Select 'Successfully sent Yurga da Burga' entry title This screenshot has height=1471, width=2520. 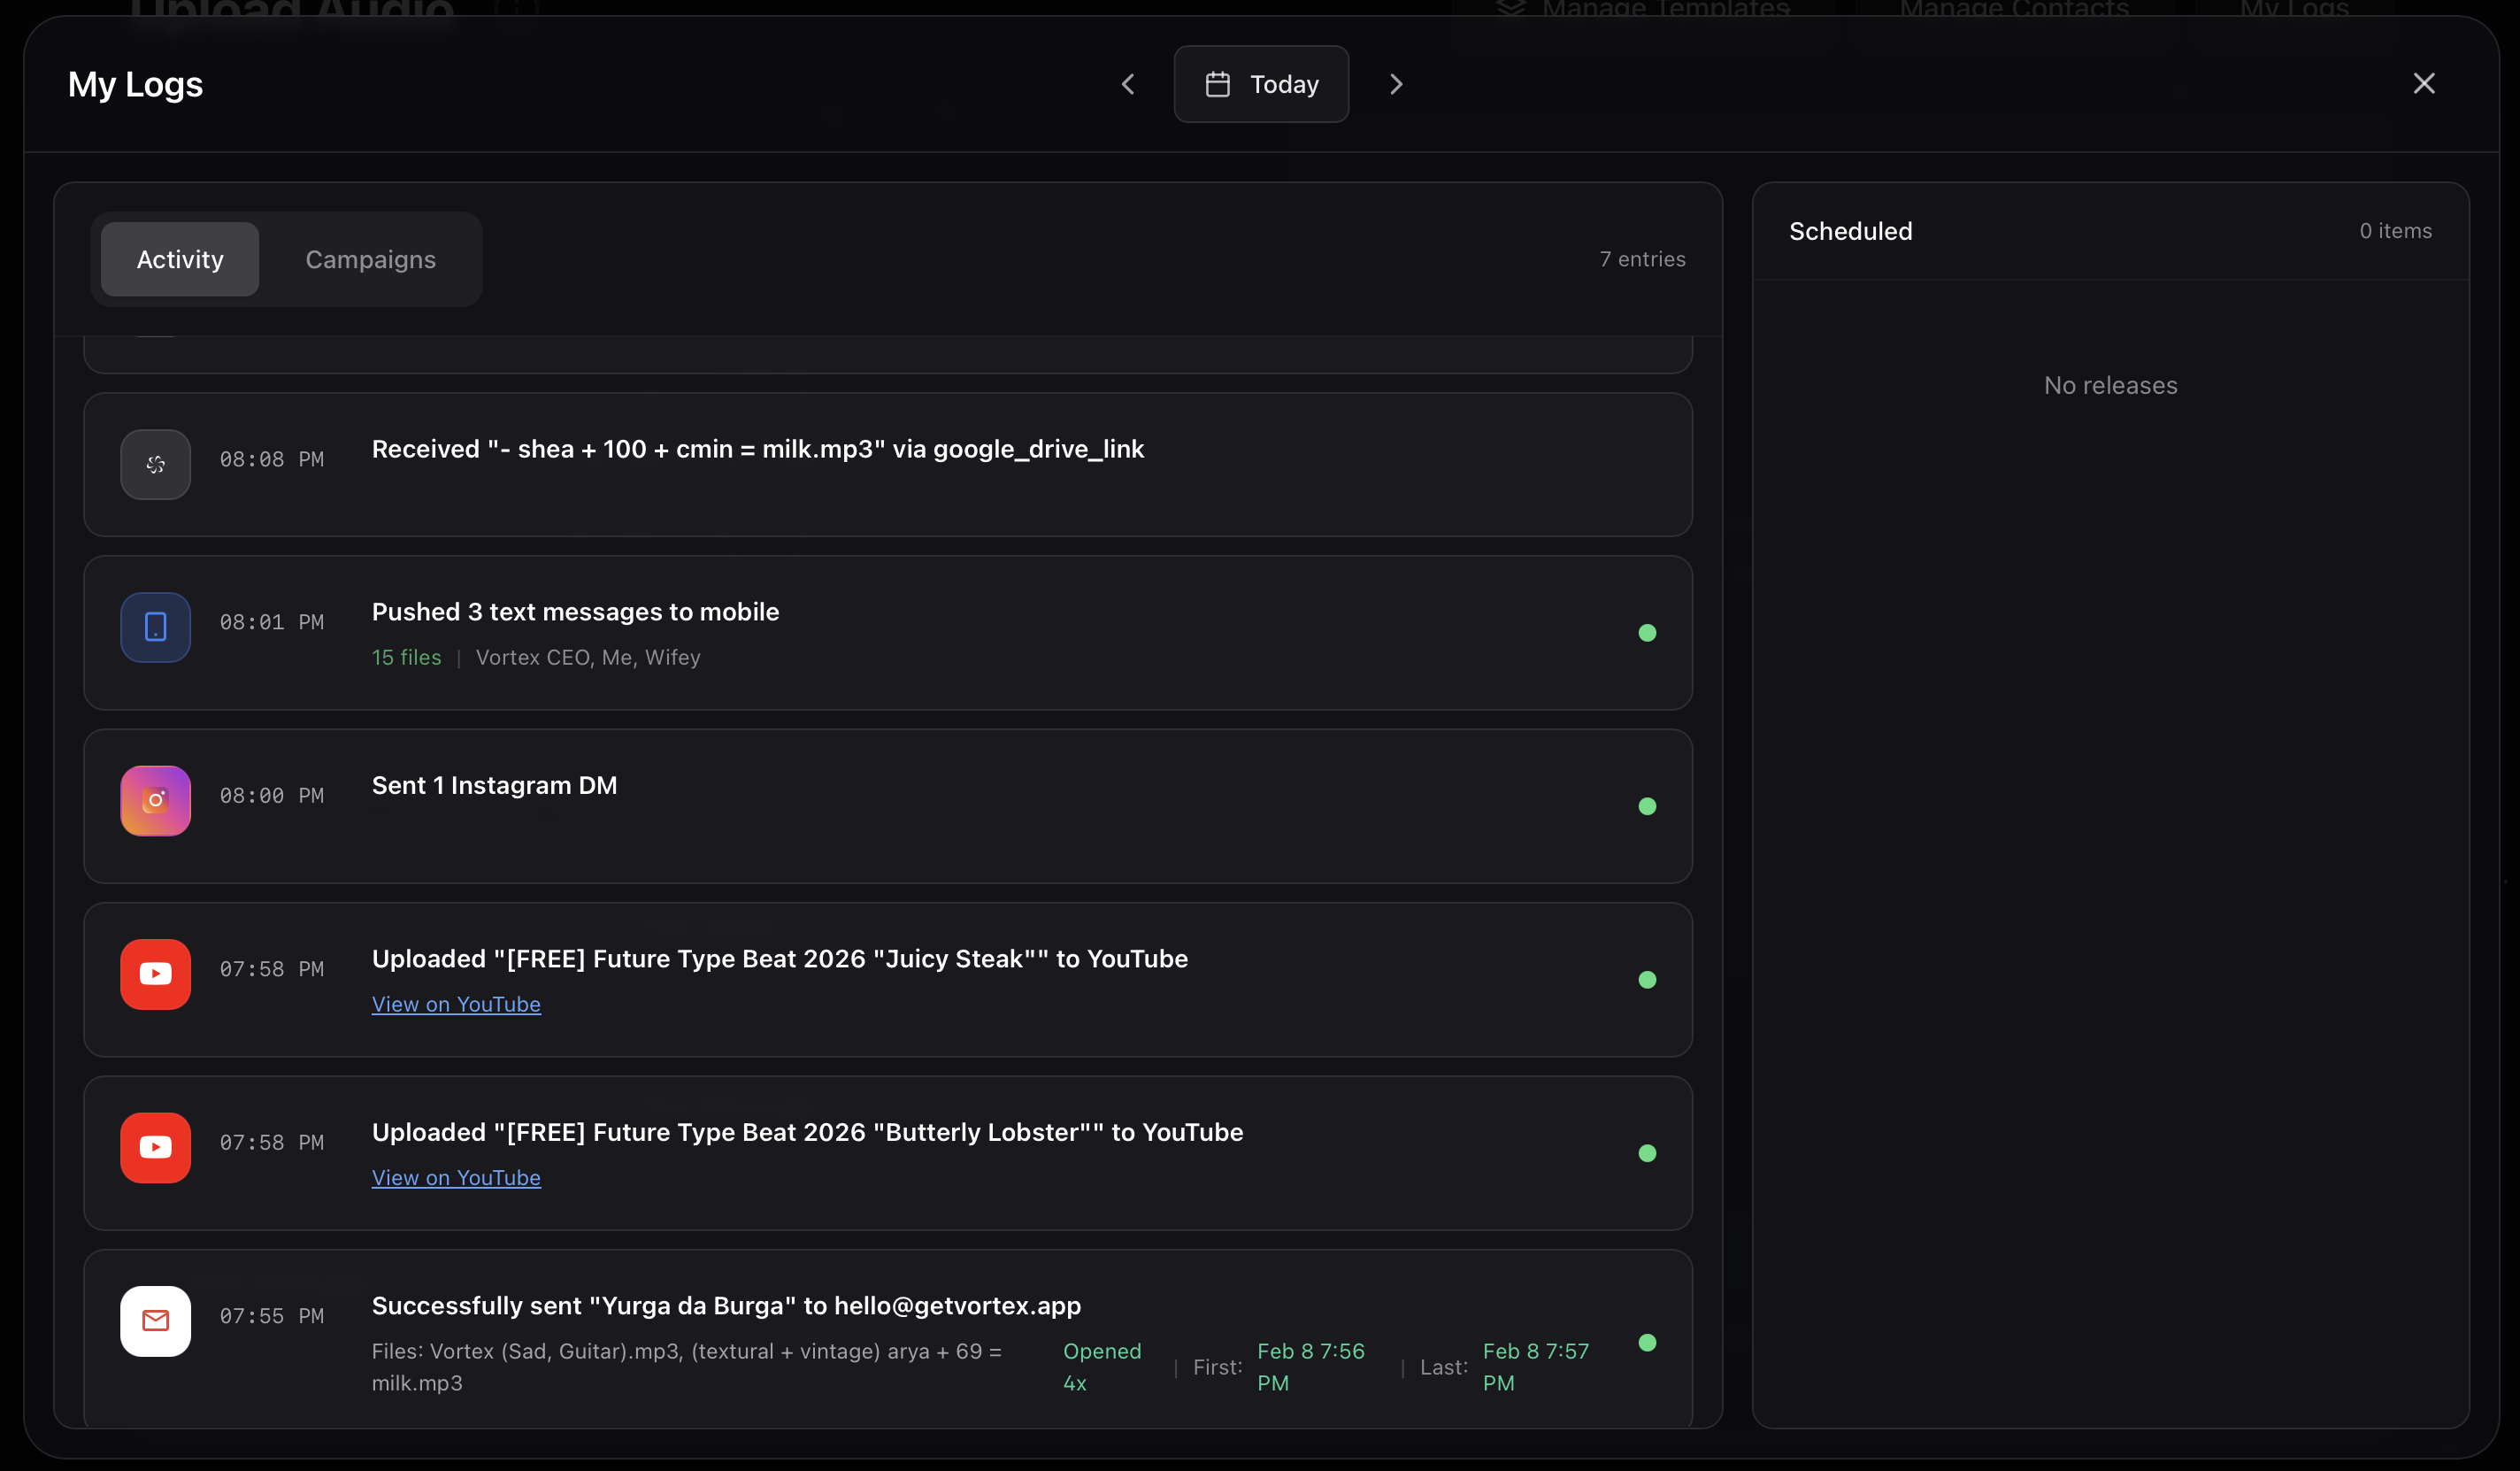[x=726, y=1305]
